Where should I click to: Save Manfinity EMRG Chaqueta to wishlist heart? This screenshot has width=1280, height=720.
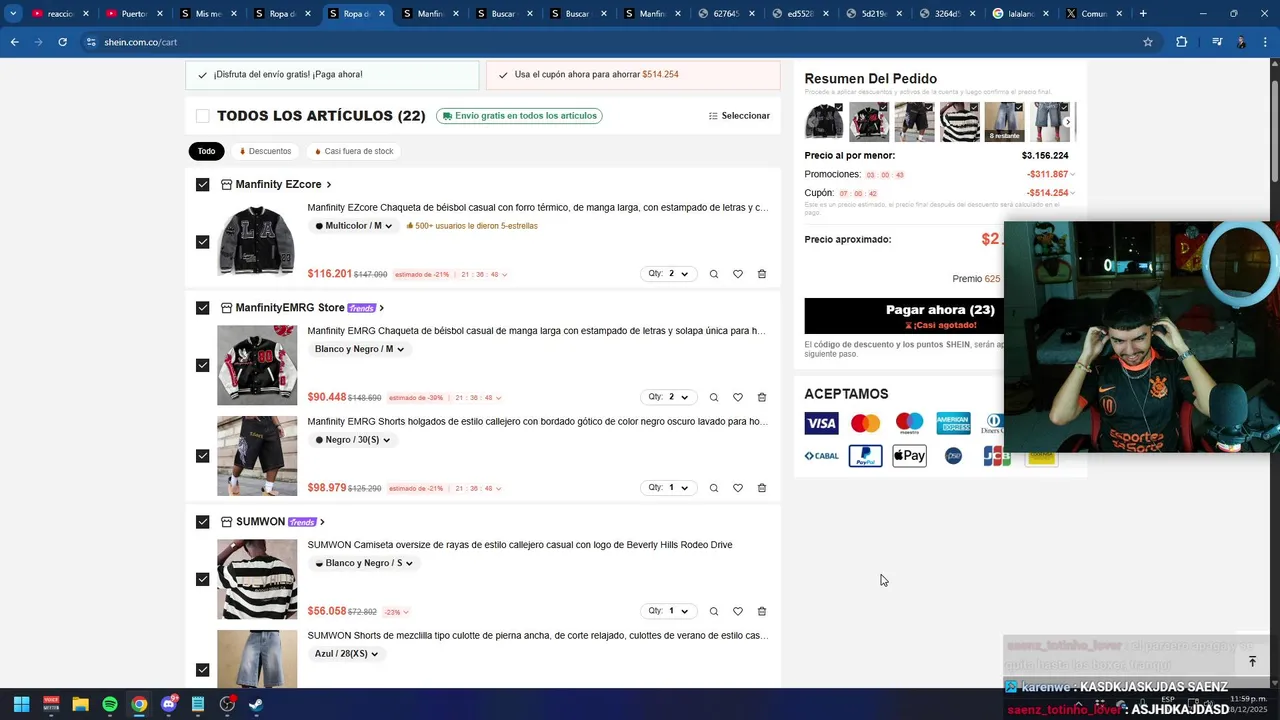[x=738, y=397]
